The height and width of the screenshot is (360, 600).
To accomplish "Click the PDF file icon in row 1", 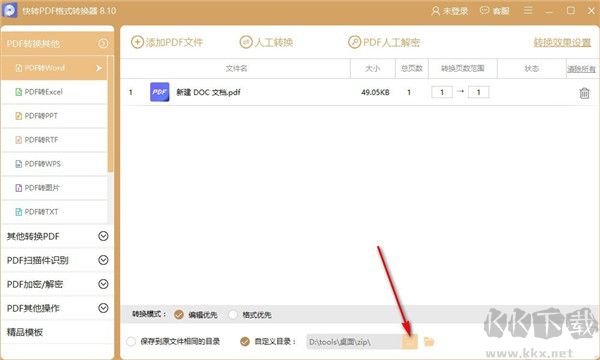I will pyautogui.click(x=160, y=92).
